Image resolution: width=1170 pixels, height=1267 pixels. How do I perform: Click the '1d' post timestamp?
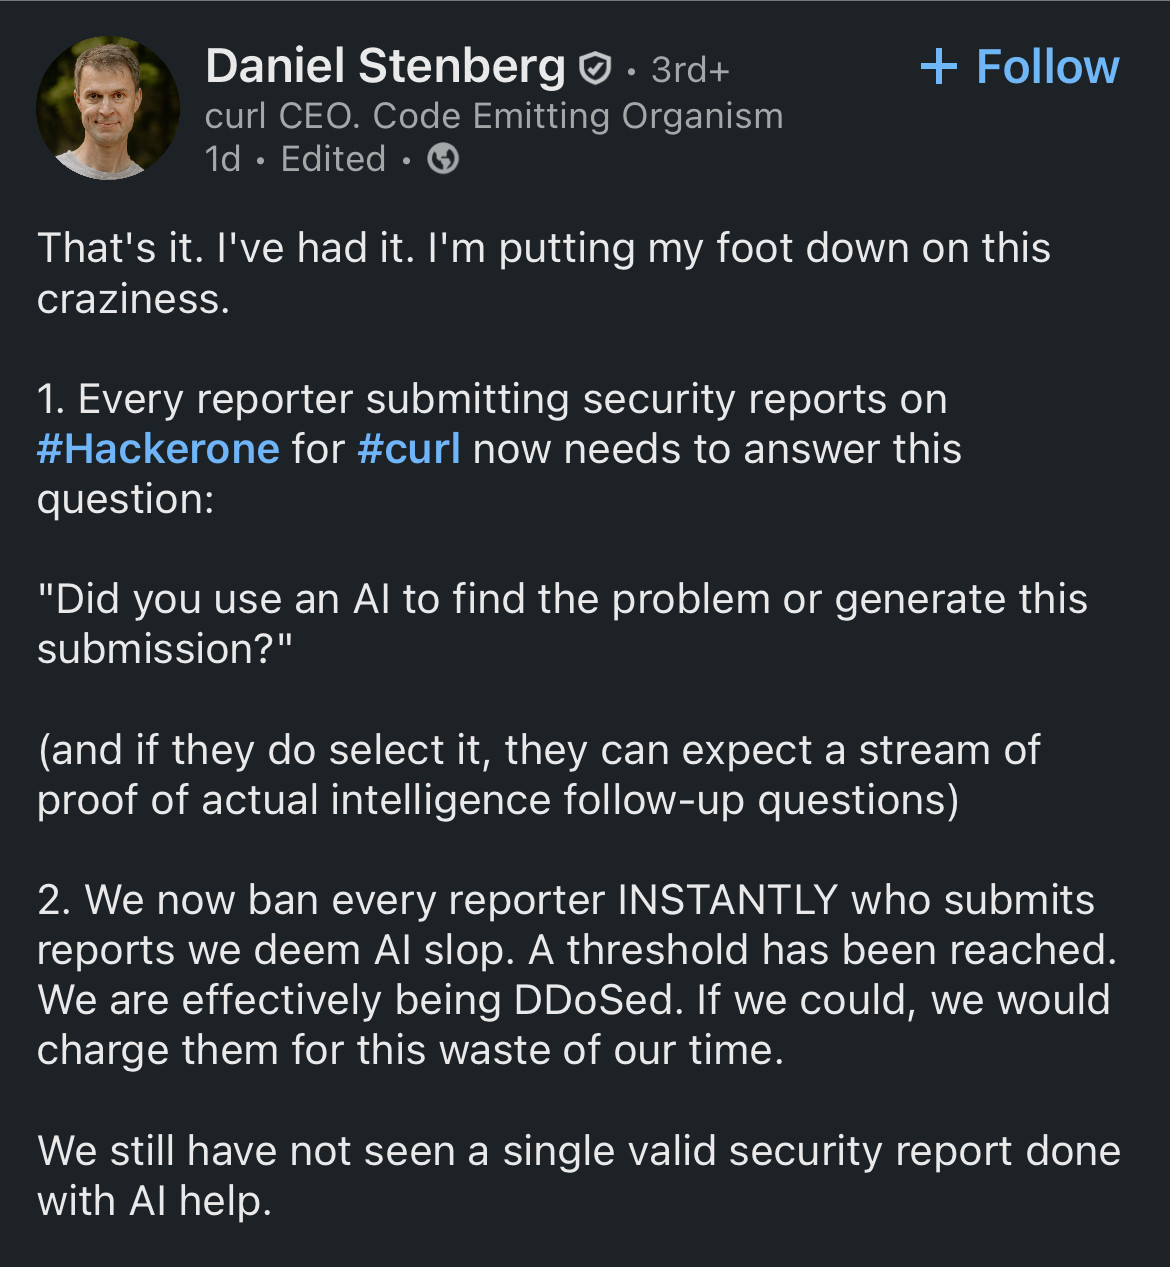tap(223, 159)
